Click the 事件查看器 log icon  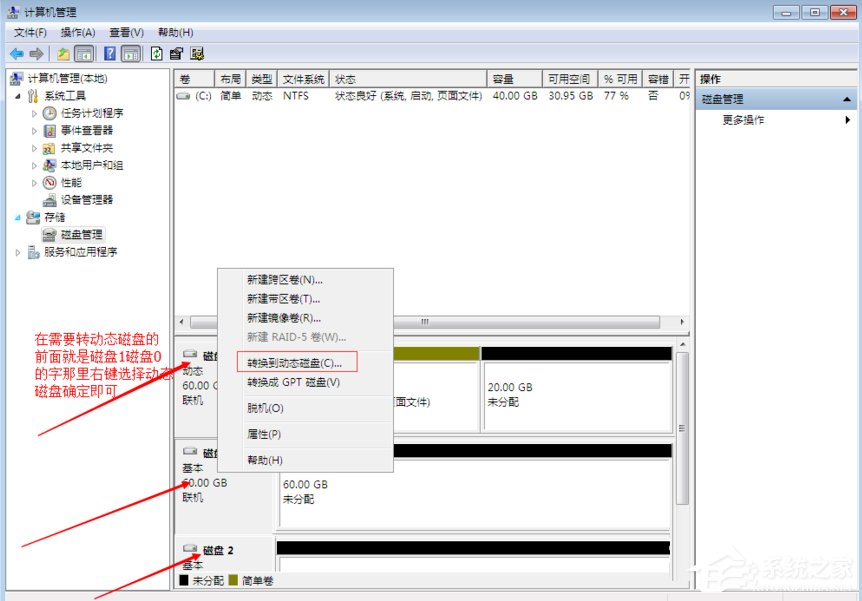[47, 129]
